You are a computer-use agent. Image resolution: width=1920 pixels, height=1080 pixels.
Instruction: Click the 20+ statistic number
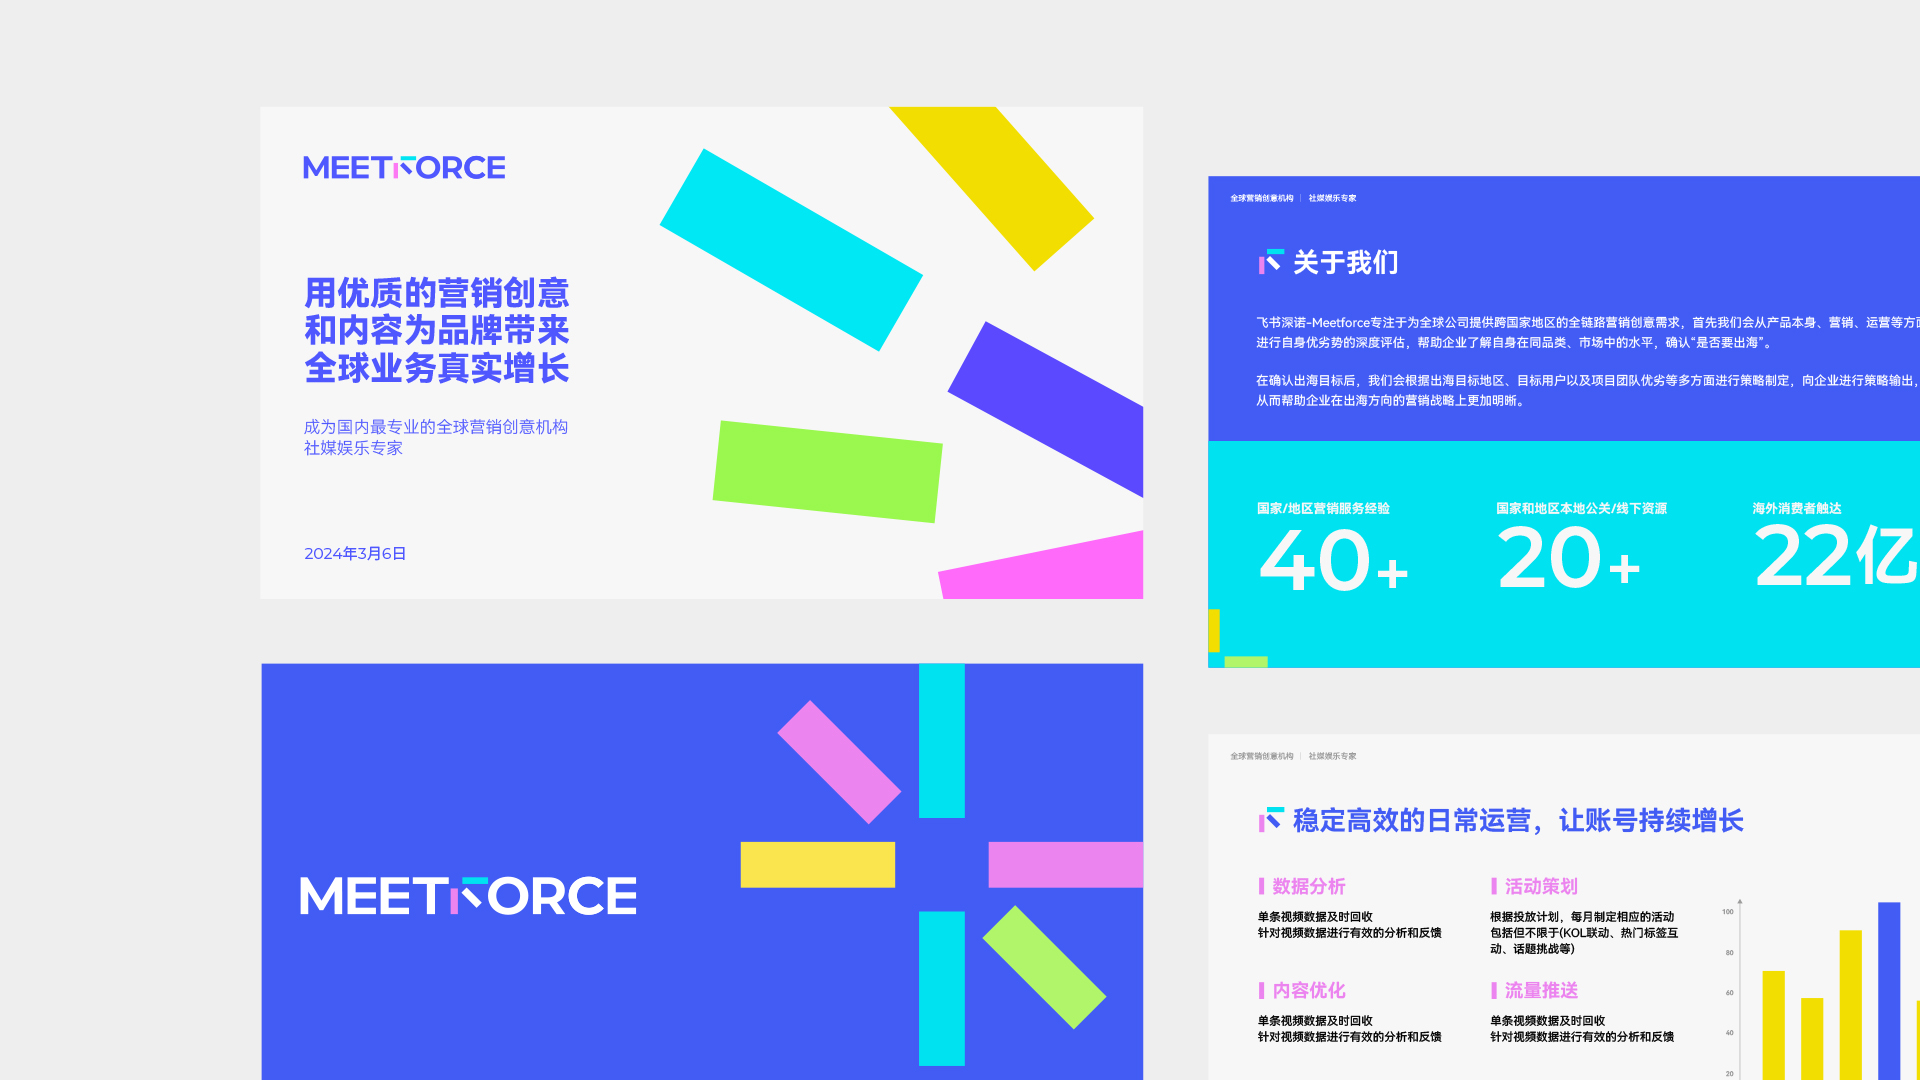coord(1567,559)
